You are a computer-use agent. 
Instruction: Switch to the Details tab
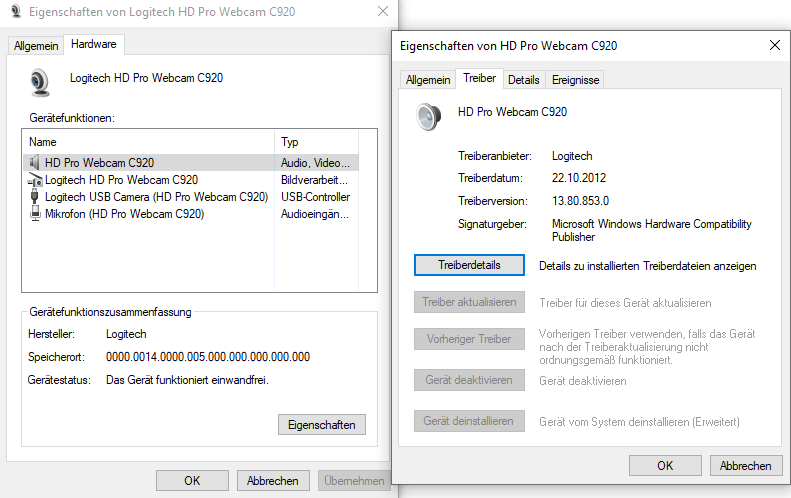[x=524, y=80]
